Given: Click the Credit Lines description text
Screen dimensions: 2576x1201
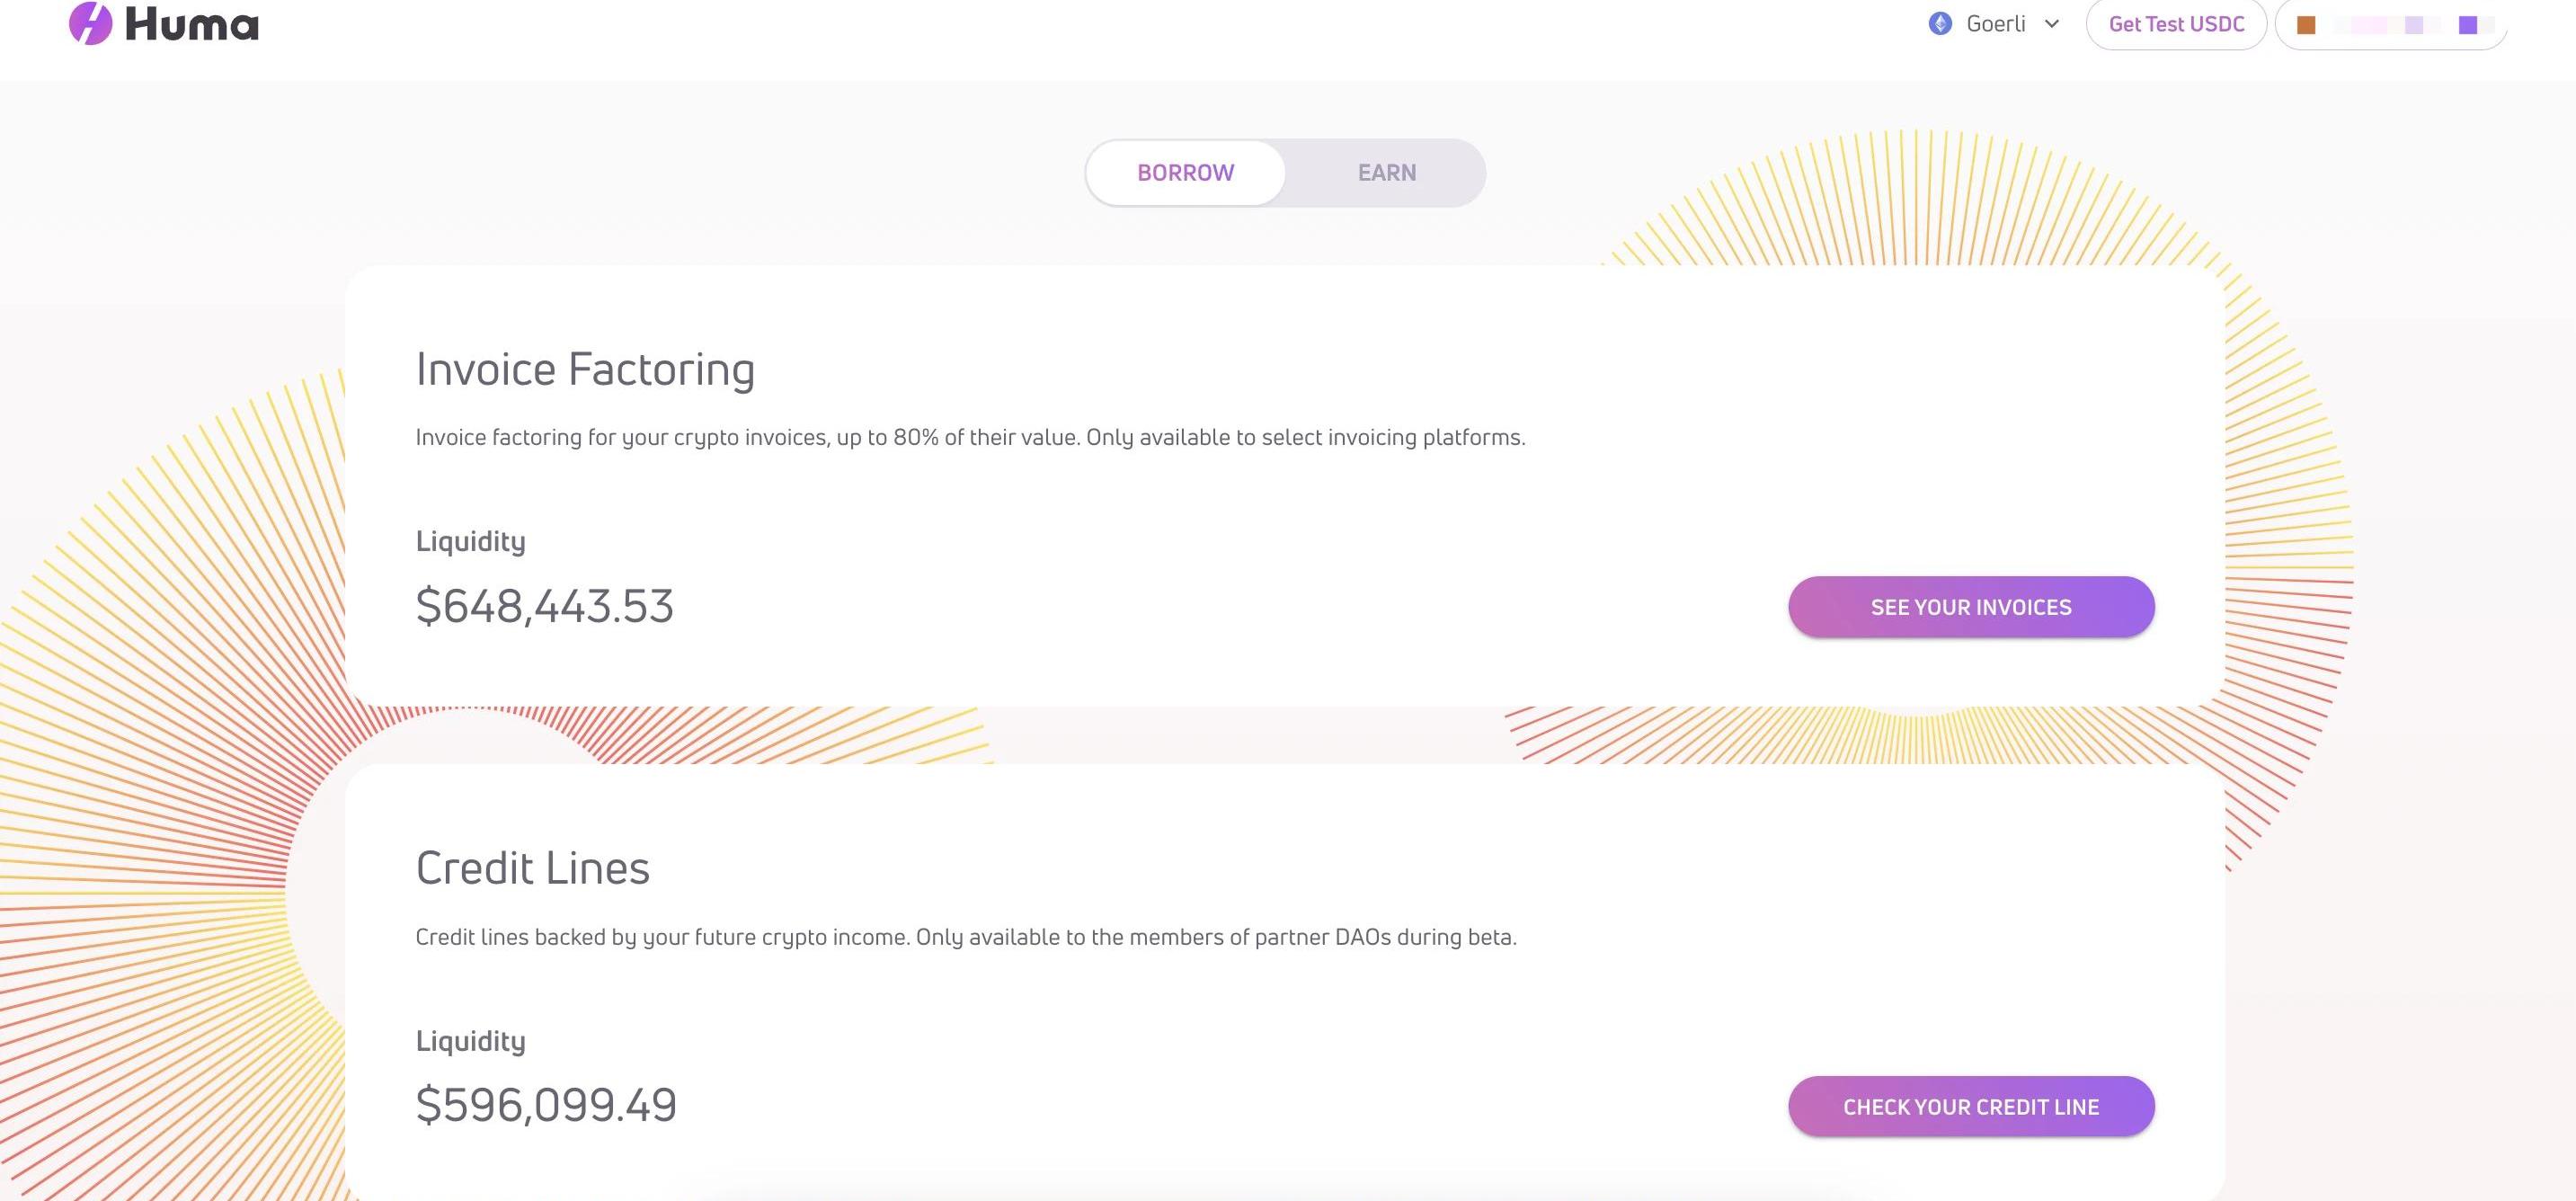Looking at the screenshot, I should (966, 937).
